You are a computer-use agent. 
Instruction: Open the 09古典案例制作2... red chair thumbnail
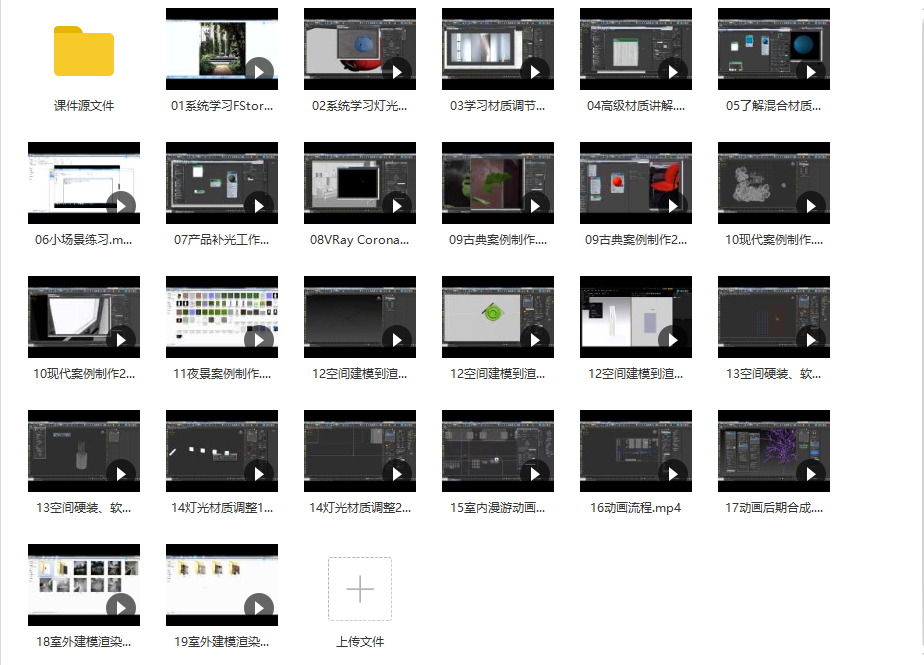[x=635, y=183]
